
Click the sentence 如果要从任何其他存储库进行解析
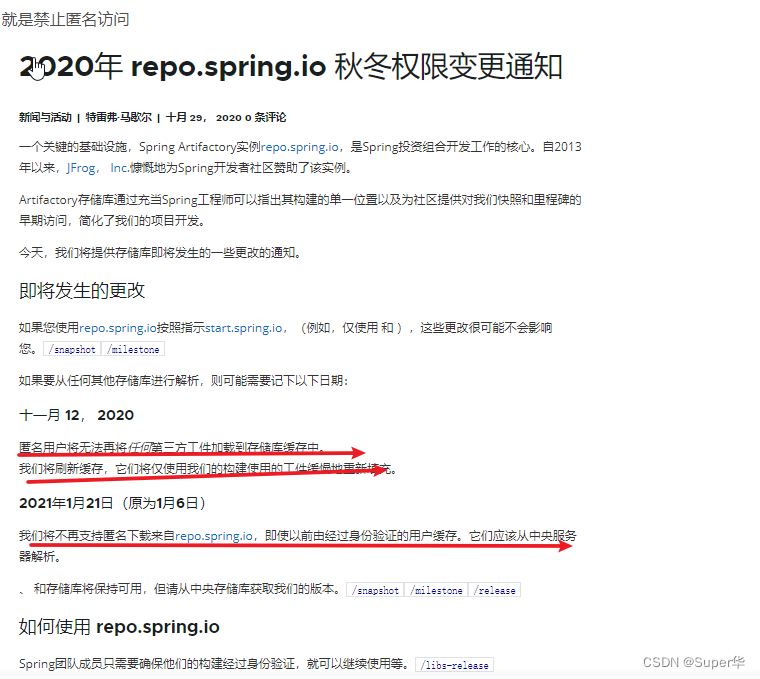(x=183, y=381)
